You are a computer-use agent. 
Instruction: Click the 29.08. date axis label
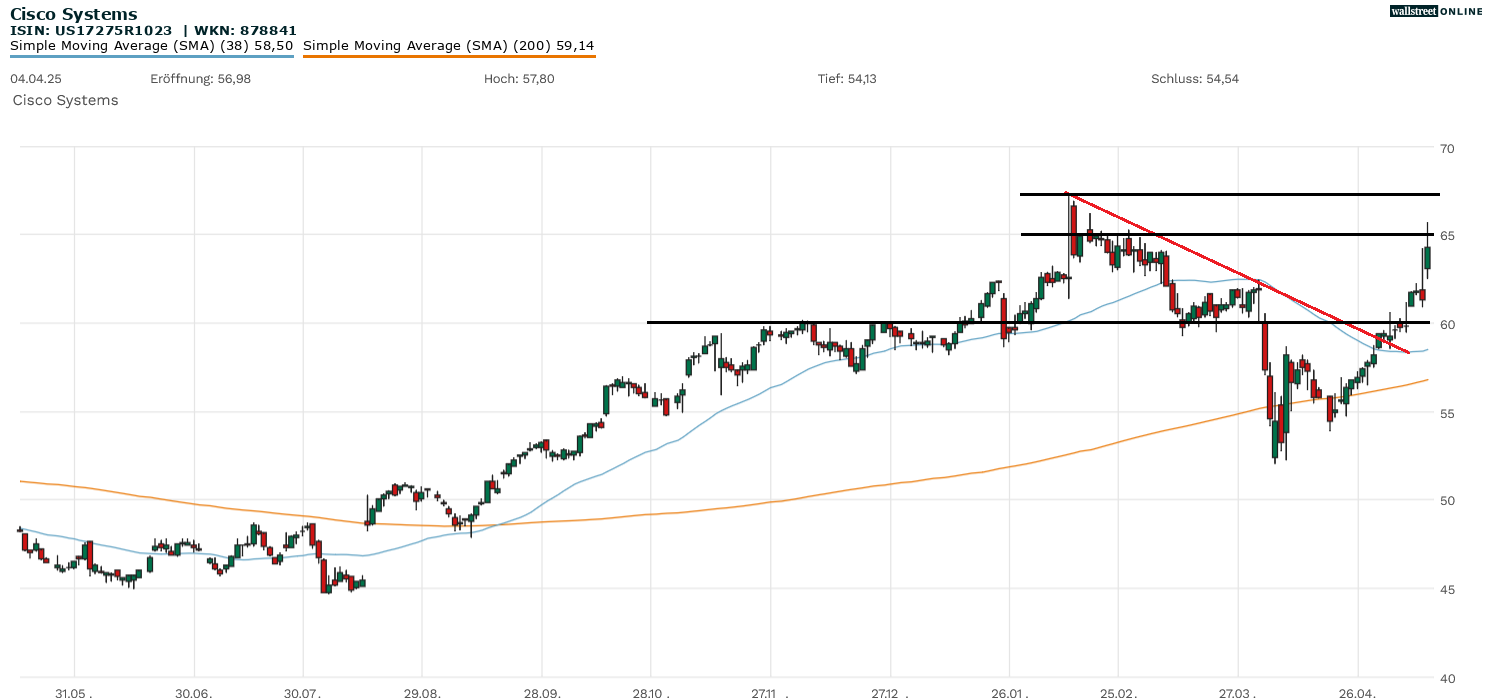422,692
